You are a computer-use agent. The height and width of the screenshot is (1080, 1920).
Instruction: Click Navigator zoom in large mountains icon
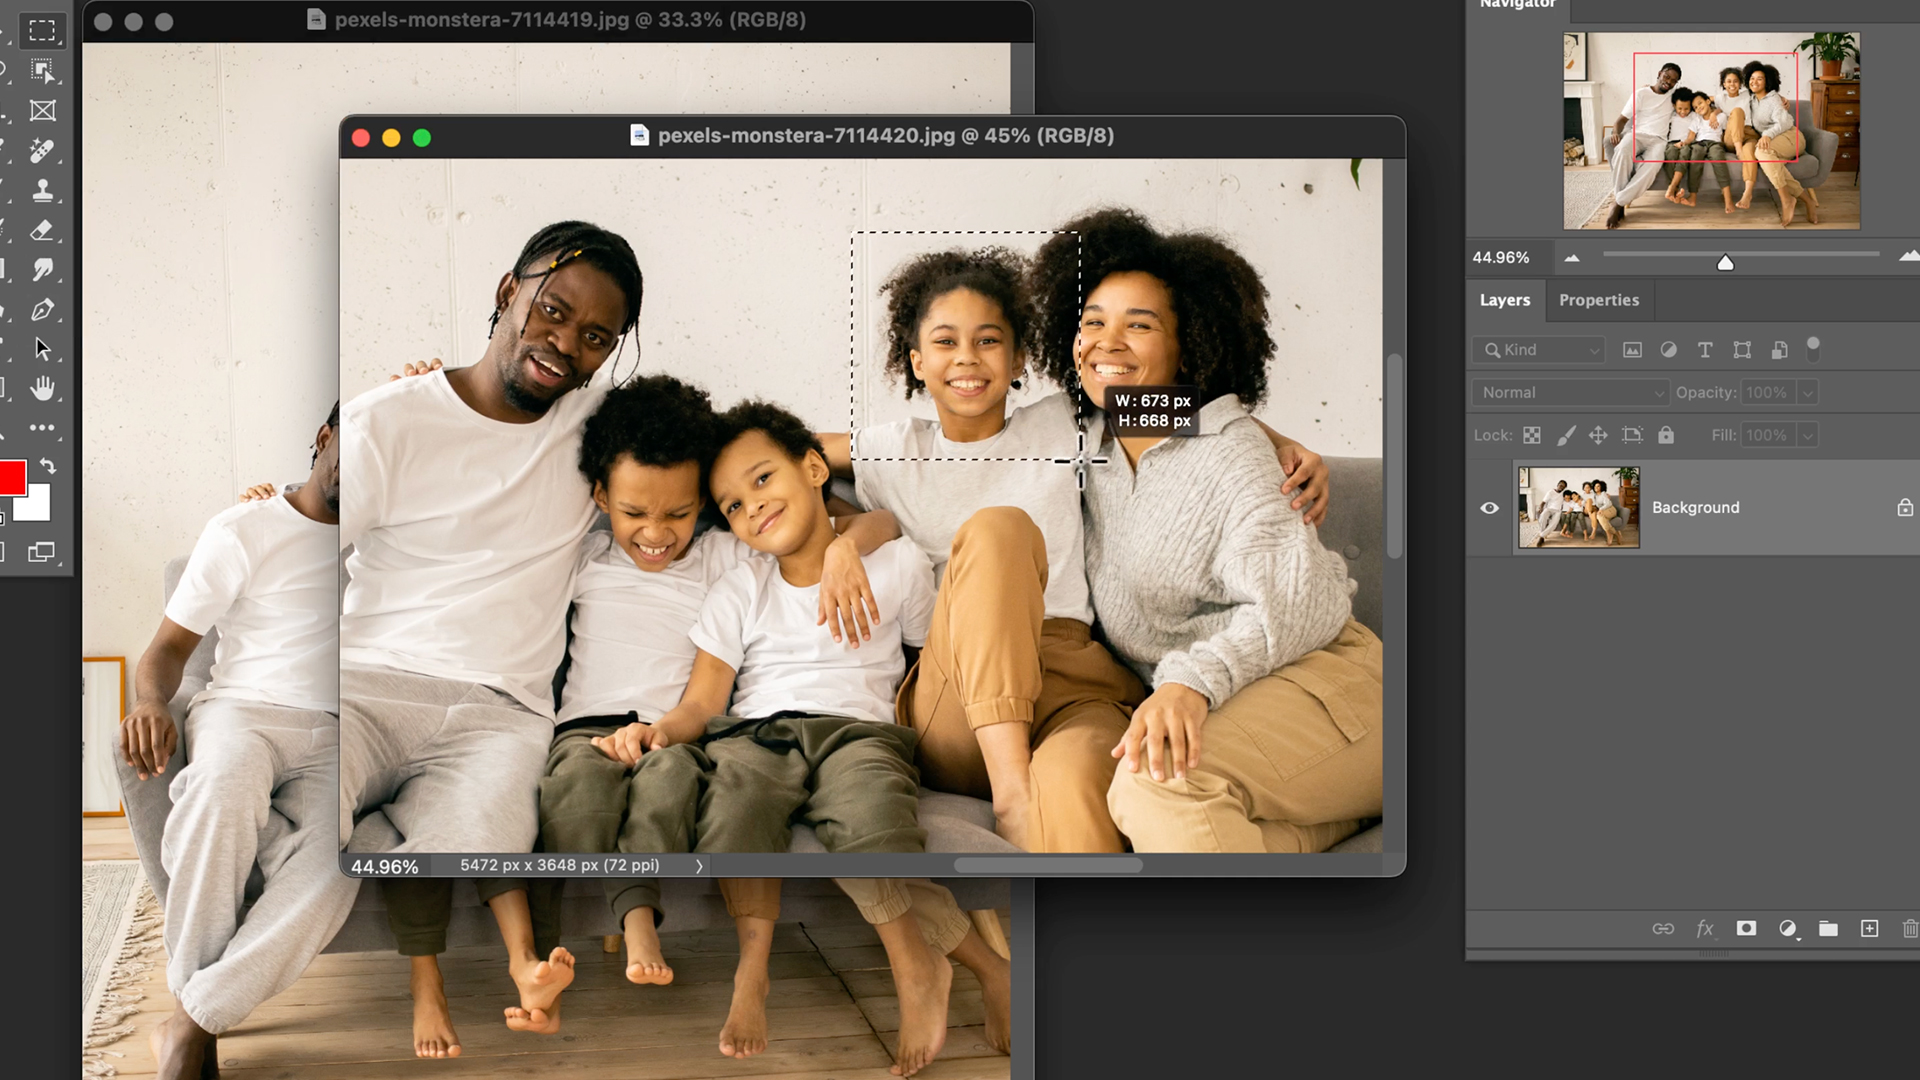[1909, 256]
